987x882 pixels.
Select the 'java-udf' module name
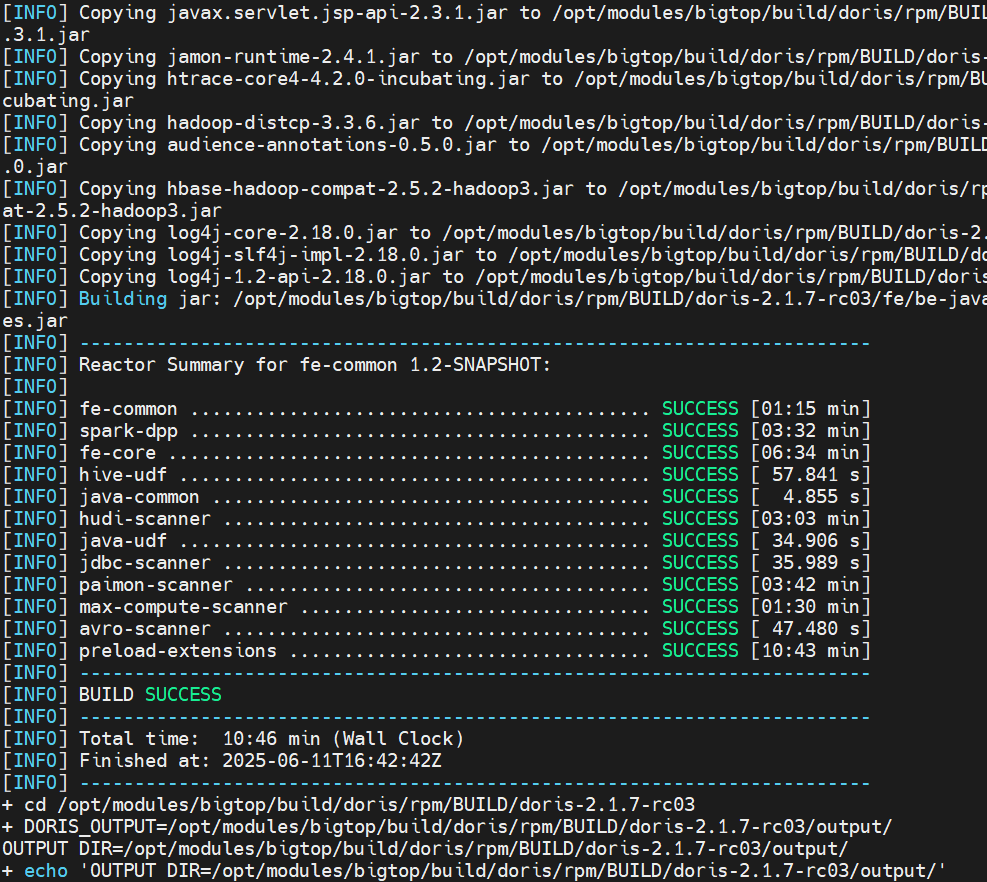tap(123, 541)
